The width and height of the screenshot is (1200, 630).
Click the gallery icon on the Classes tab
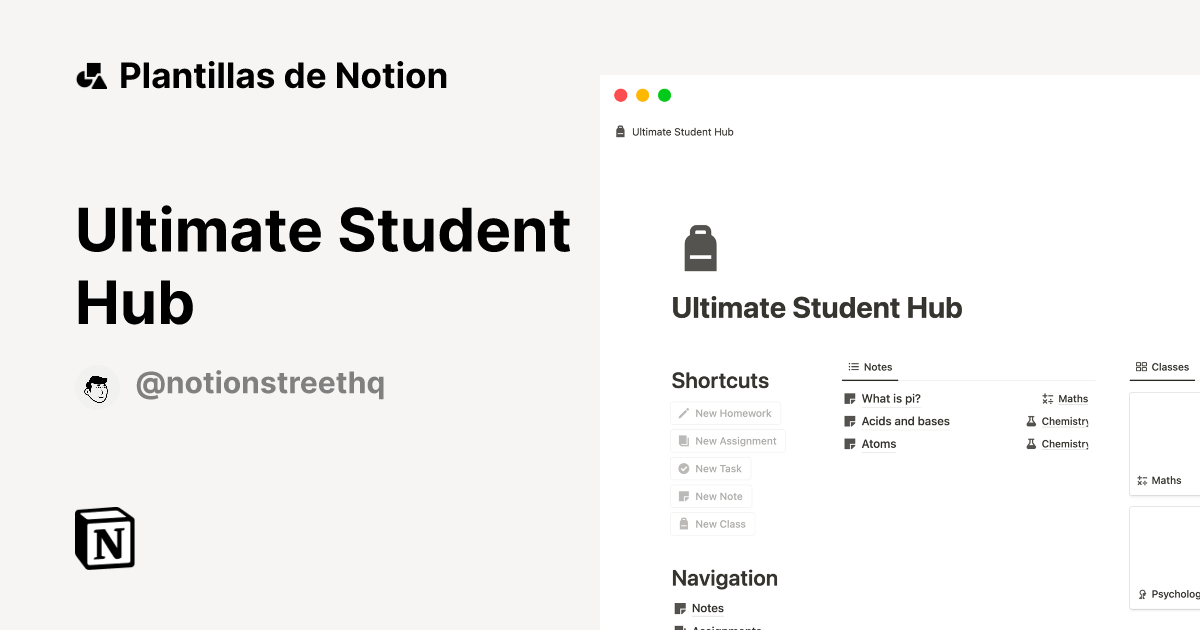[x=1141, y=366]
